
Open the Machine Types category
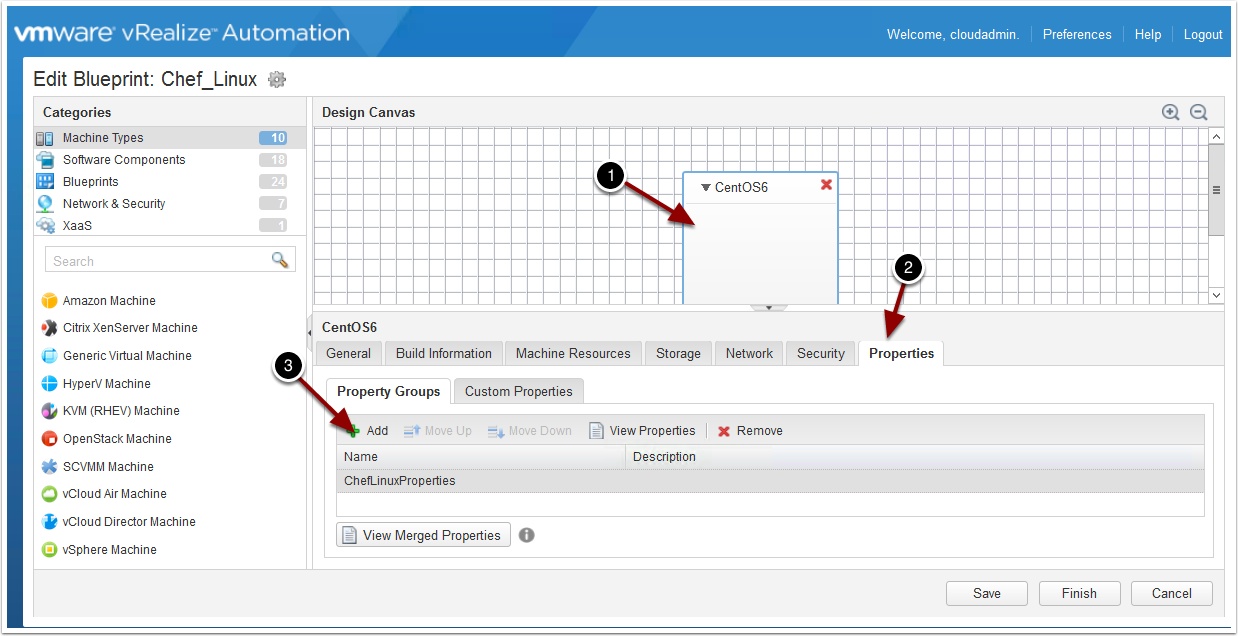170,138
